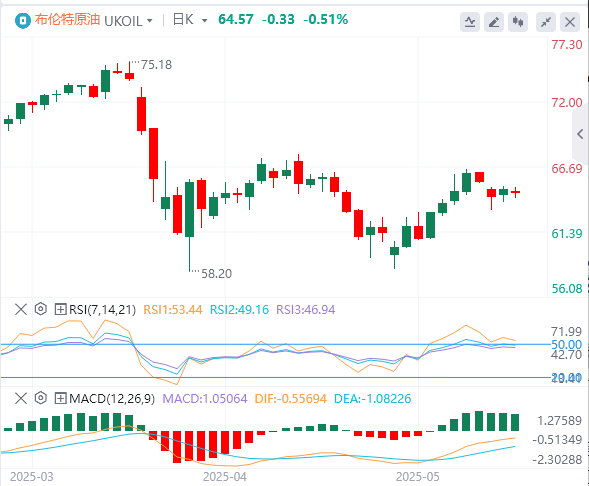Toggle MACD panel expand plus box
Screen dimensions: 589x486
pos(60,398)
